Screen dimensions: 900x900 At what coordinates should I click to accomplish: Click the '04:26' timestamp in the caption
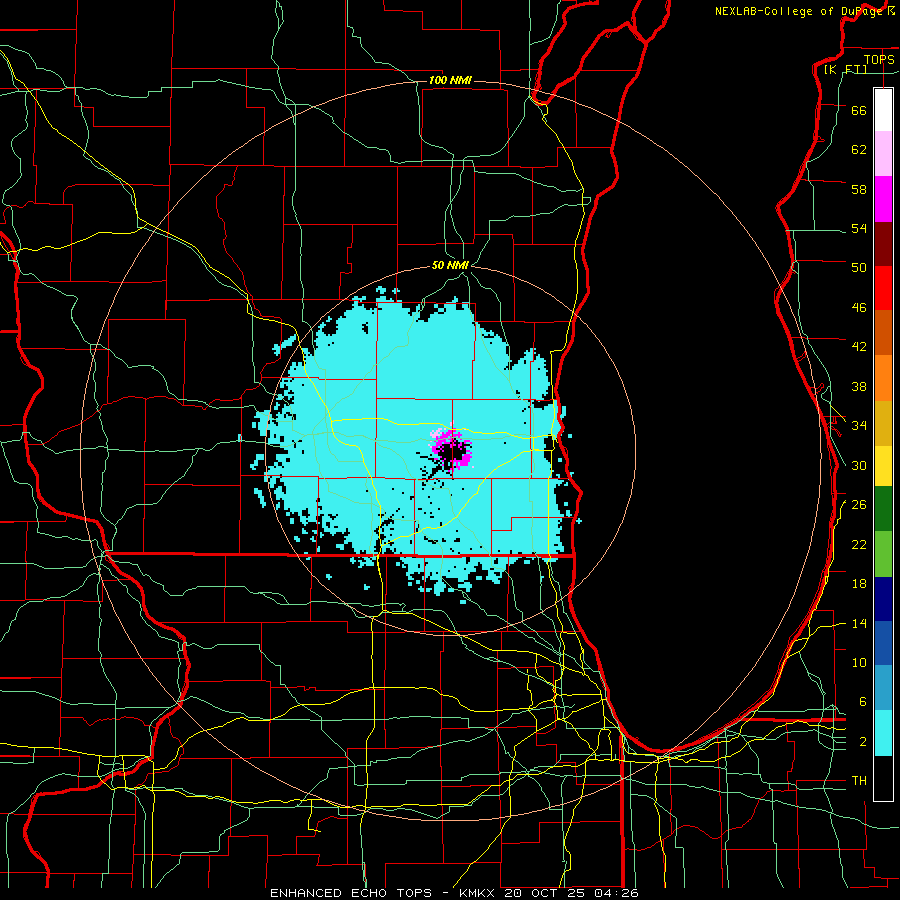(x=617, y=893)
